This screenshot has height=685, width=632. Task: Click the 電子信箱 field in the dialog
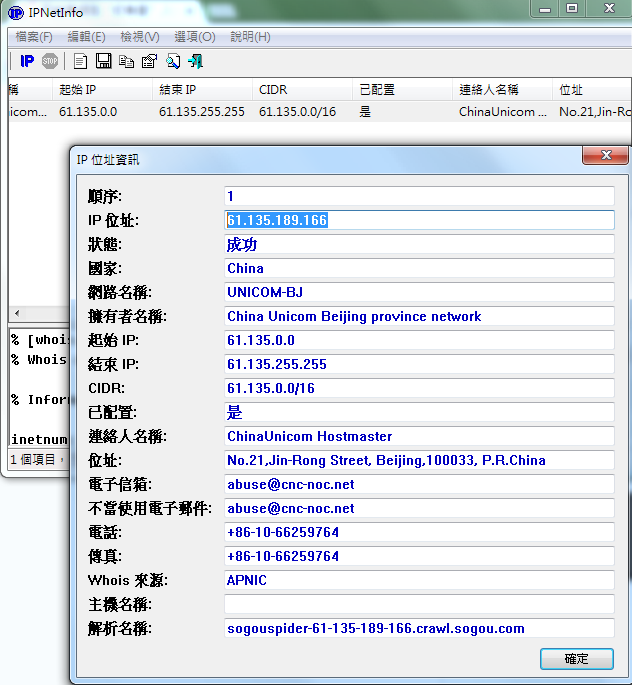pos(419,484)
